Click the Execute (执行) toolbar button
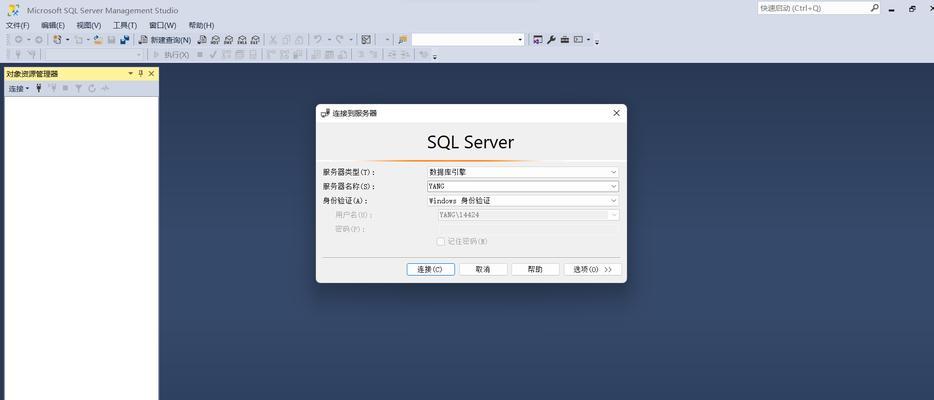Screen dimensions: 934x400 171,55
